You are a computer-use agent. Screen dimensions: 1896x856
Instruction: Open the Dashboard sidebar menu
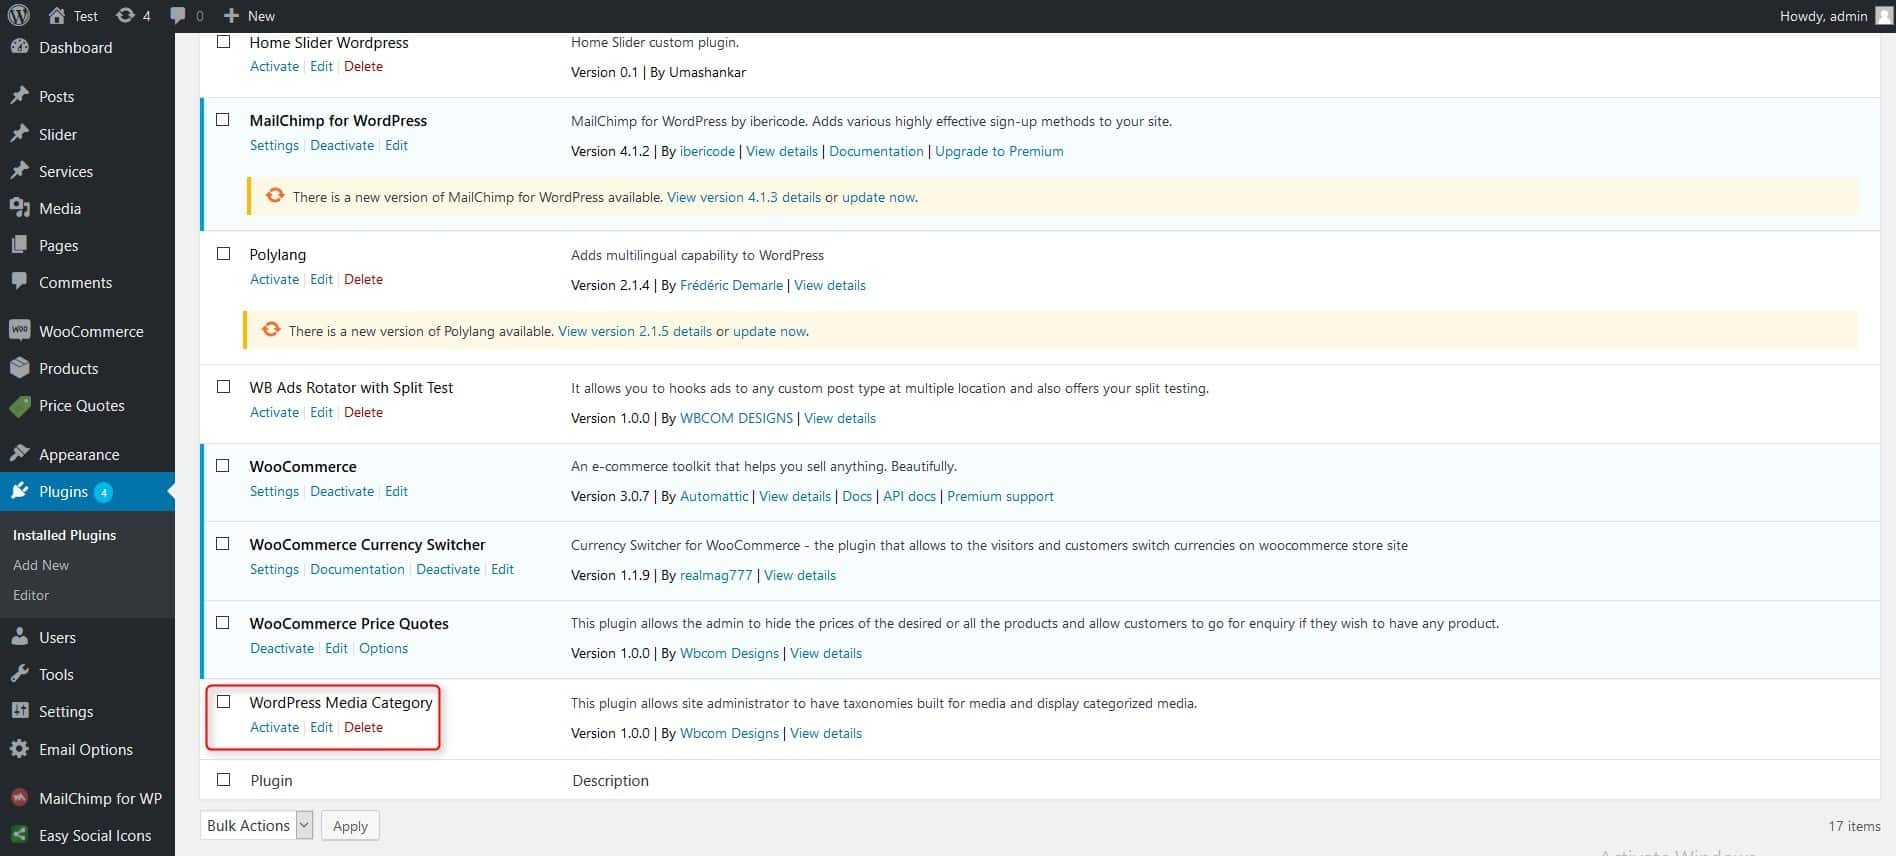[x=87, y=47]
